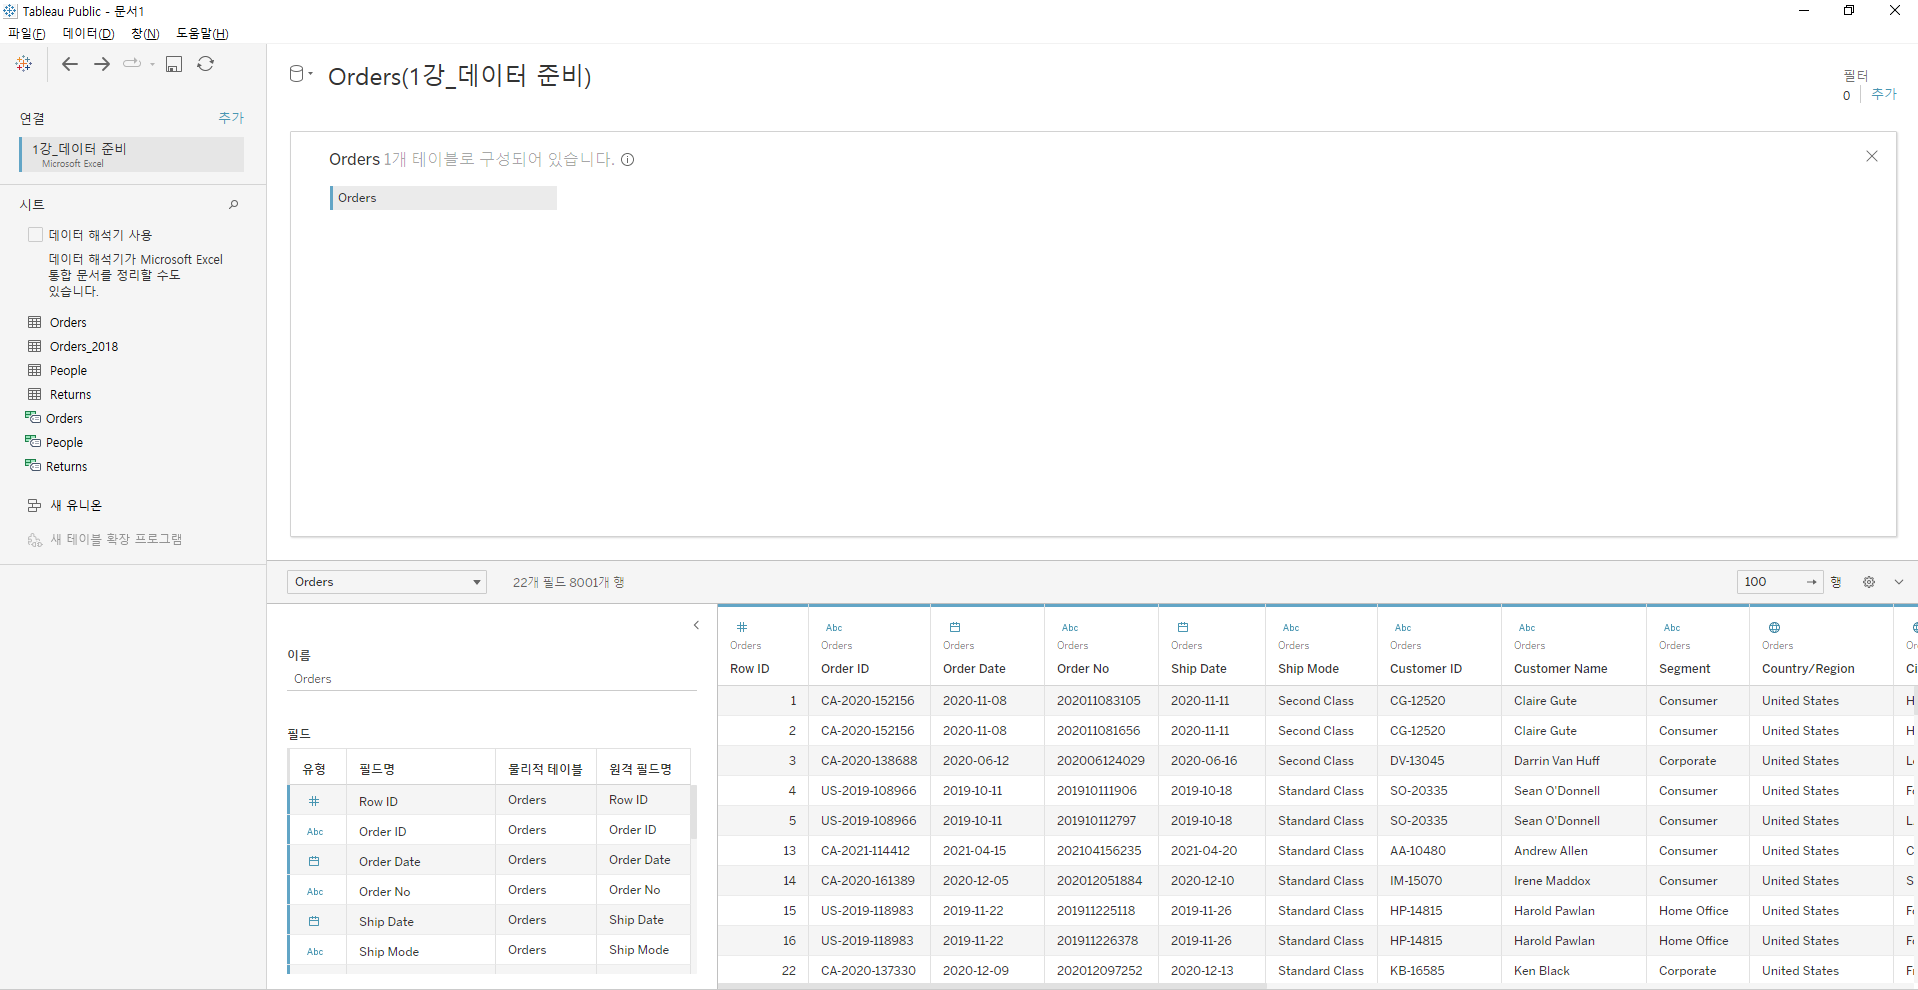Image resolution: width=1918 pixels, height=990 pixels.
Task: Click the data source cylinder icon beside title
Action: coord(296,74)
